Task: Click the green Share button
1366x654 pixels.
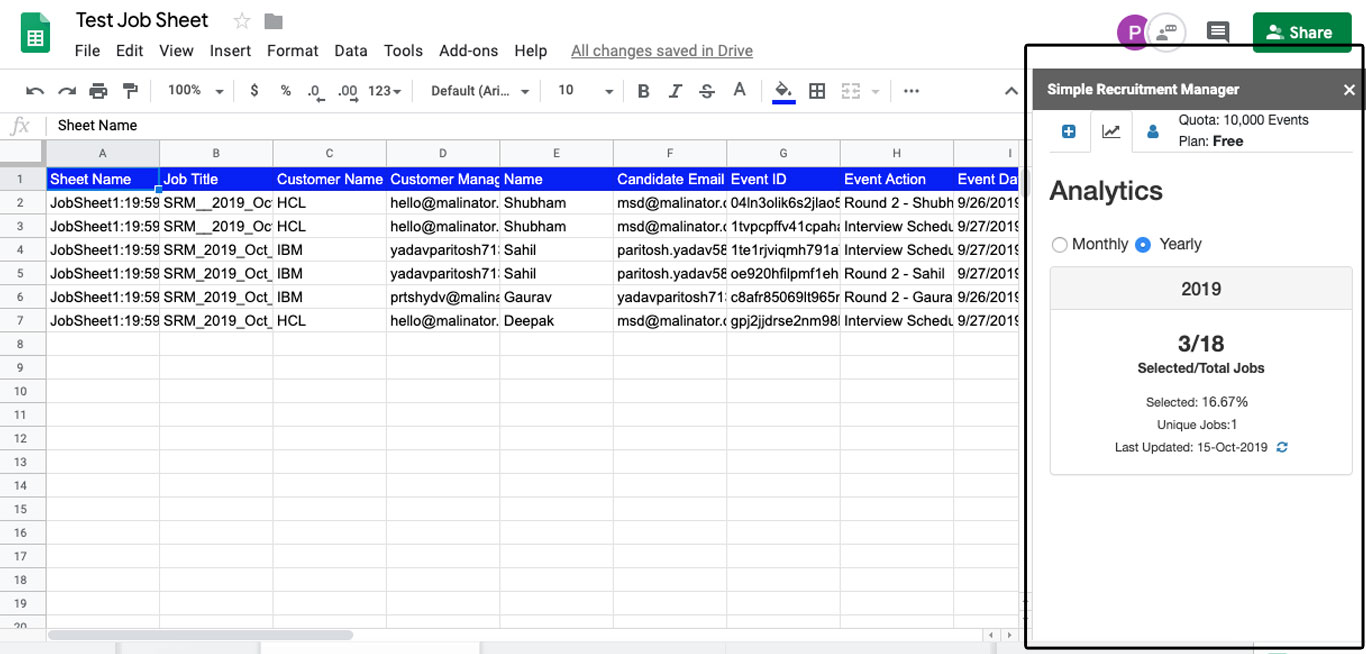Action: point(1302,32)
